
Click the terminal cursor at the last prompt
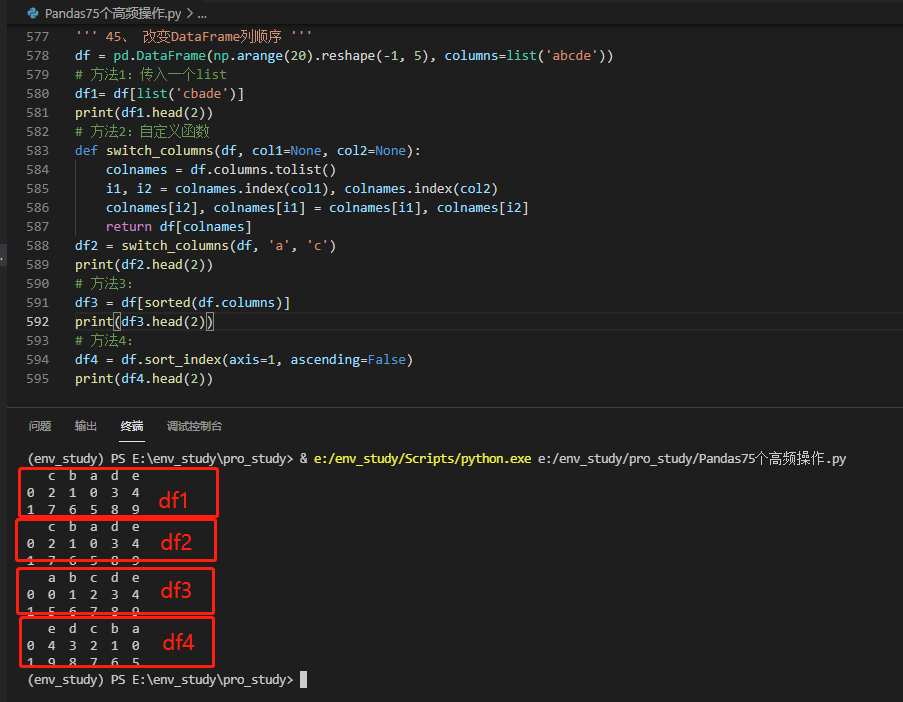[x=303, y=680]
